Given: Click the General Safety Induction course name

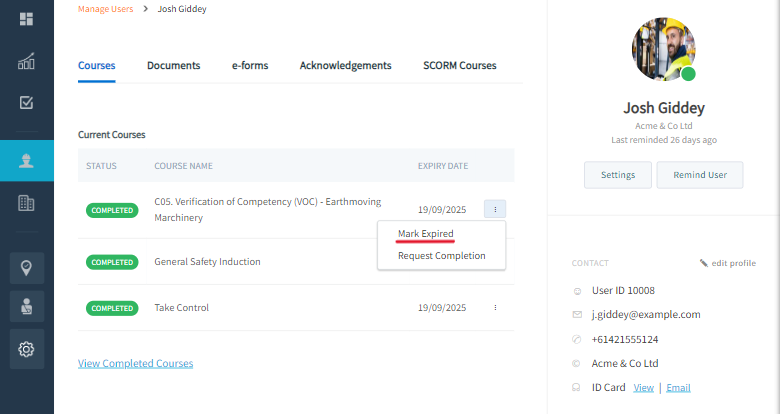Looking at the screenshot, I should click(207, 262).
